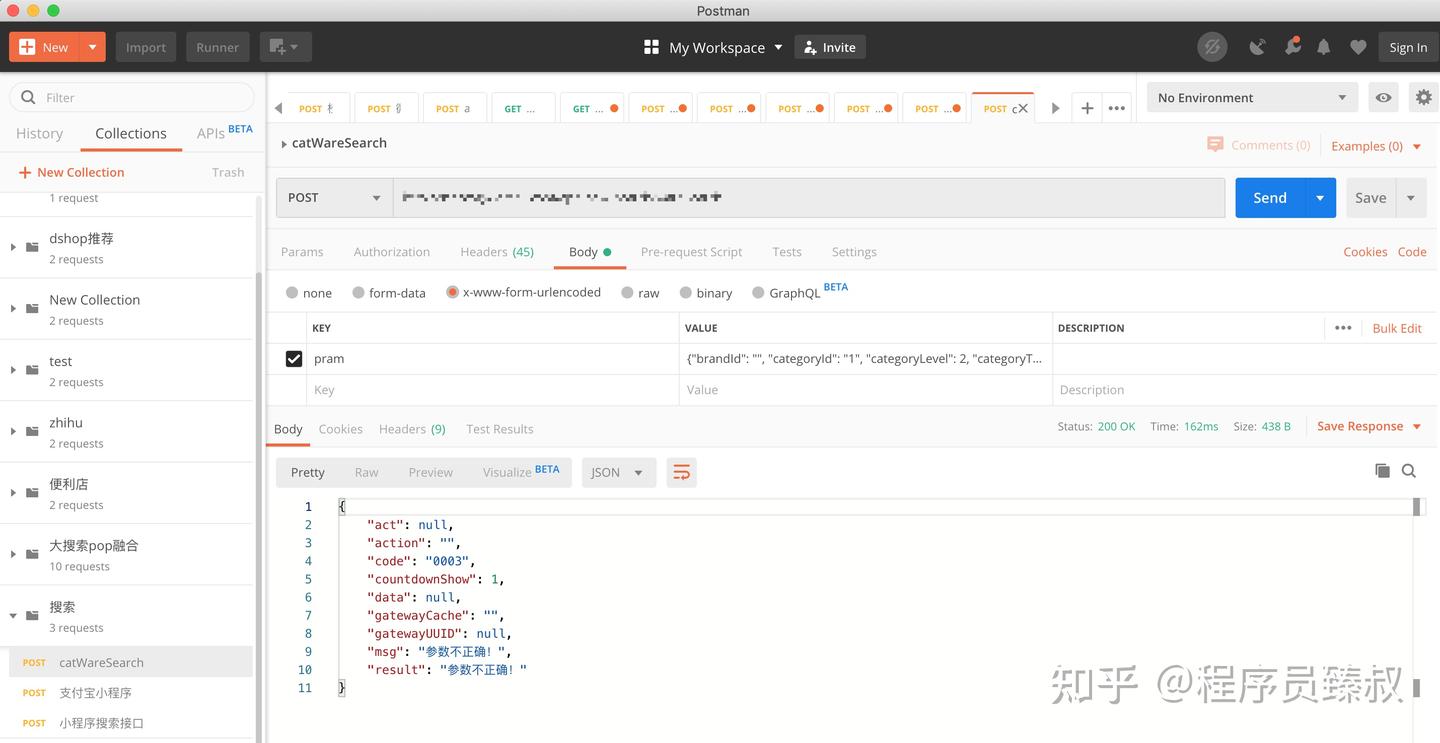Image resolution: width=1440 pixels, height=743 pixels.
Task: Go to next request tabs with right arrow
Action: 1055,108
